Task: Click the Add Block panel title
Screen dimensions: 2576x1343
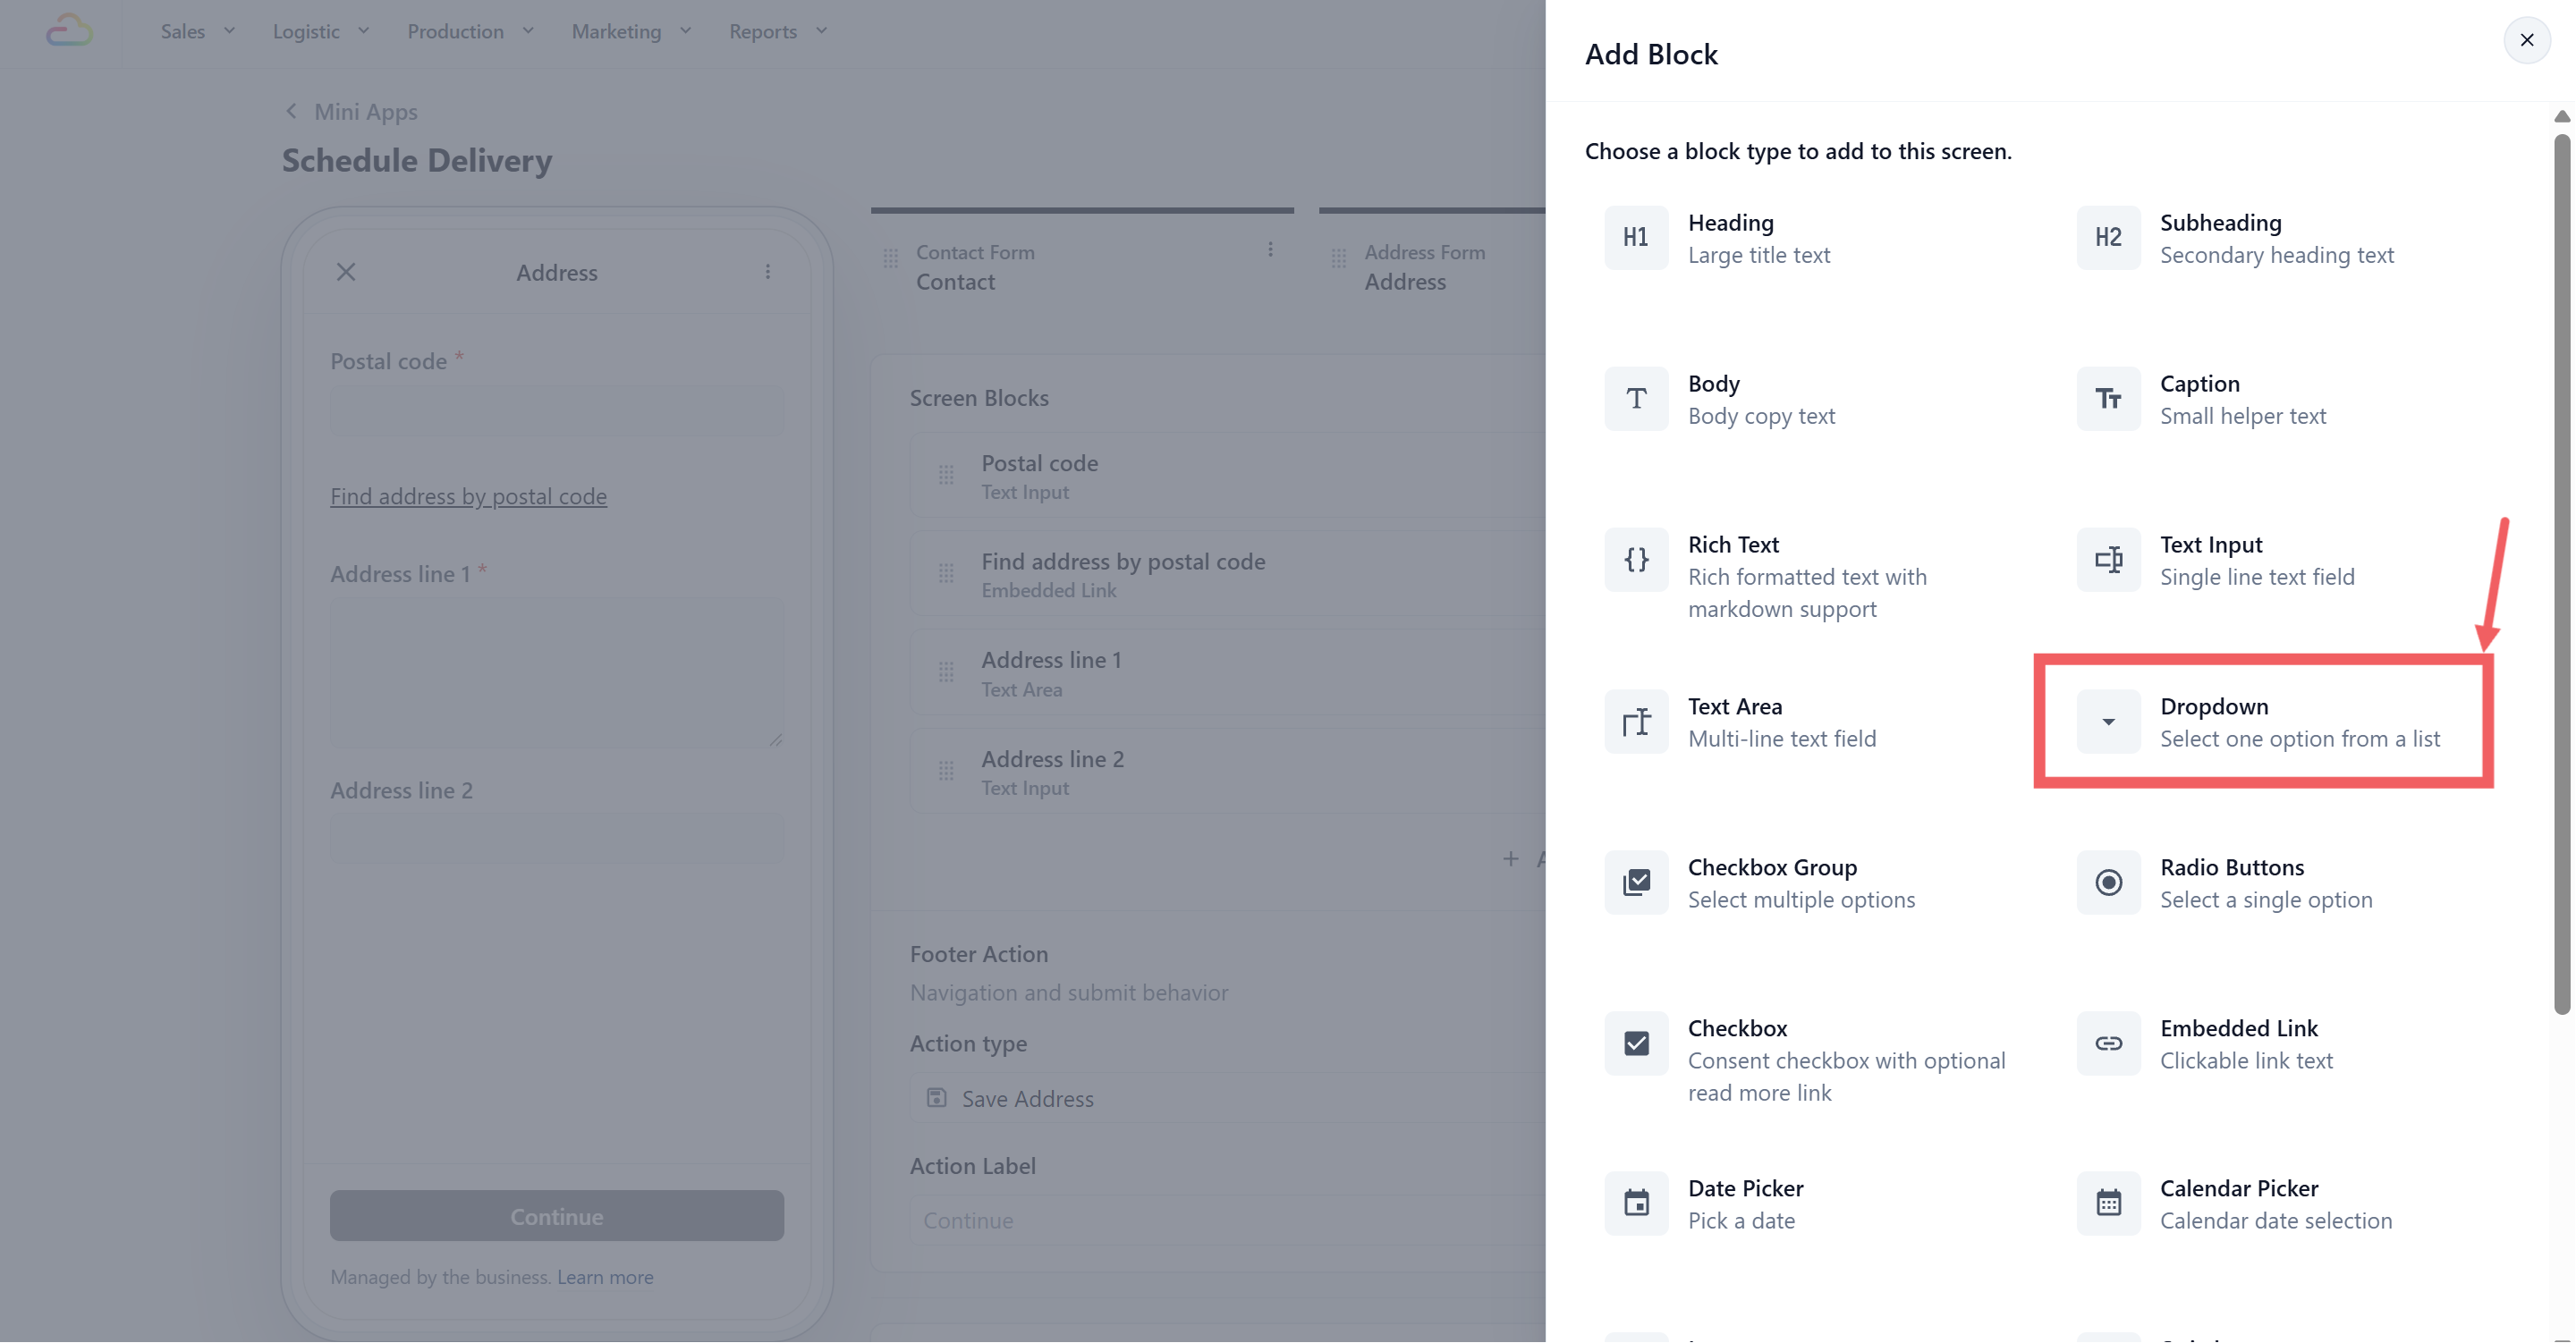Action: [1651, 54]
